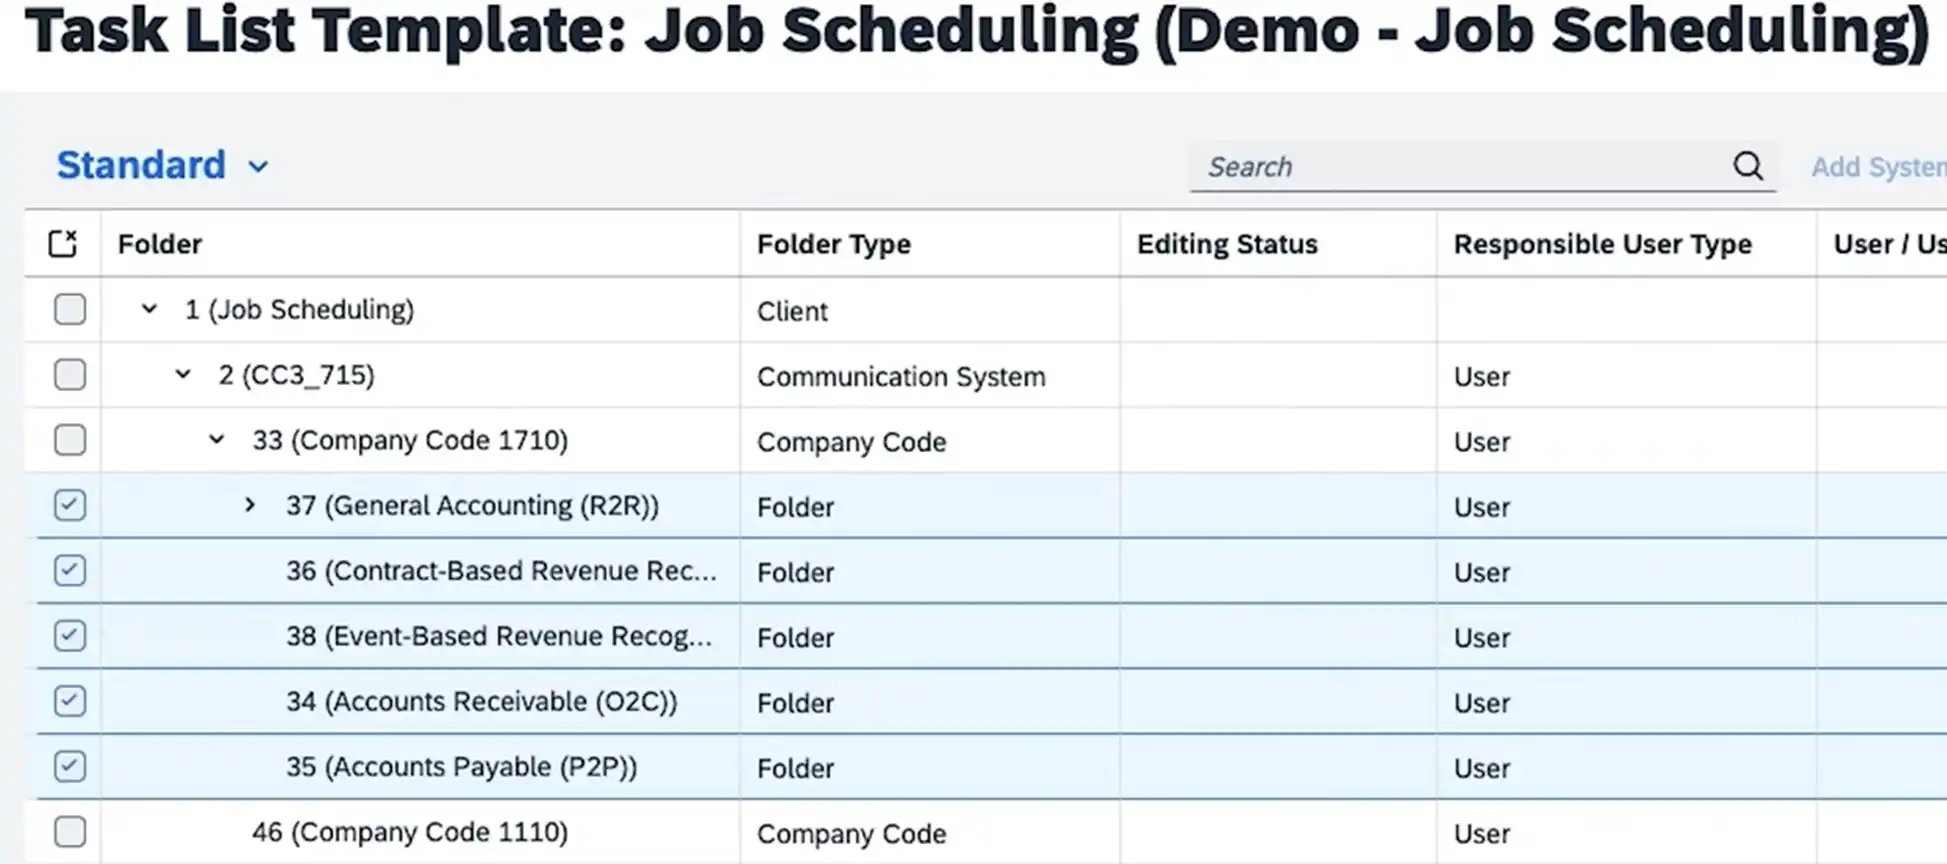Click the deselect all icon in the table header
The image size is (1947, 864).
[63, 243]
